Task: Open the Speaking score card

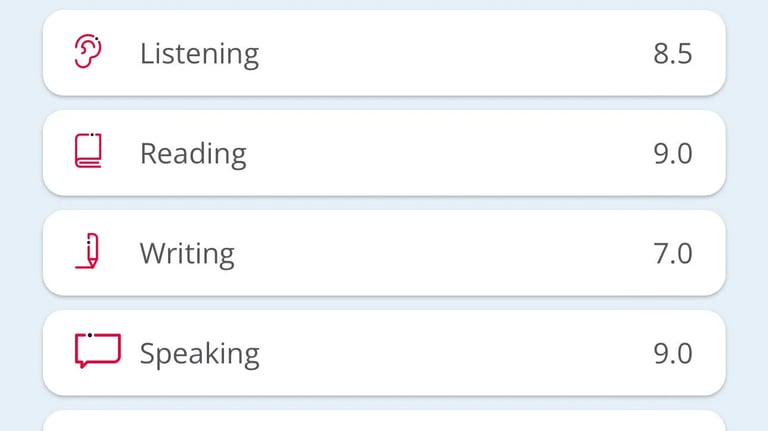Action: click(x=384, y=353)
